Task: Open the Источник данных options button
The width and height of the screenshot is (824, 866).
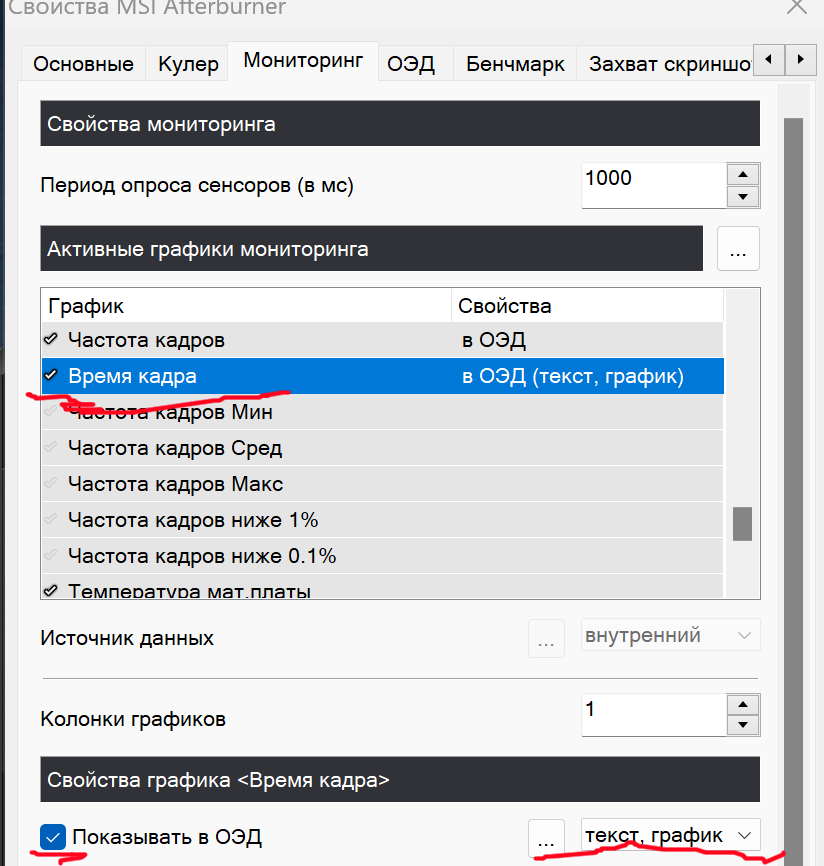Action: point(546,638)
